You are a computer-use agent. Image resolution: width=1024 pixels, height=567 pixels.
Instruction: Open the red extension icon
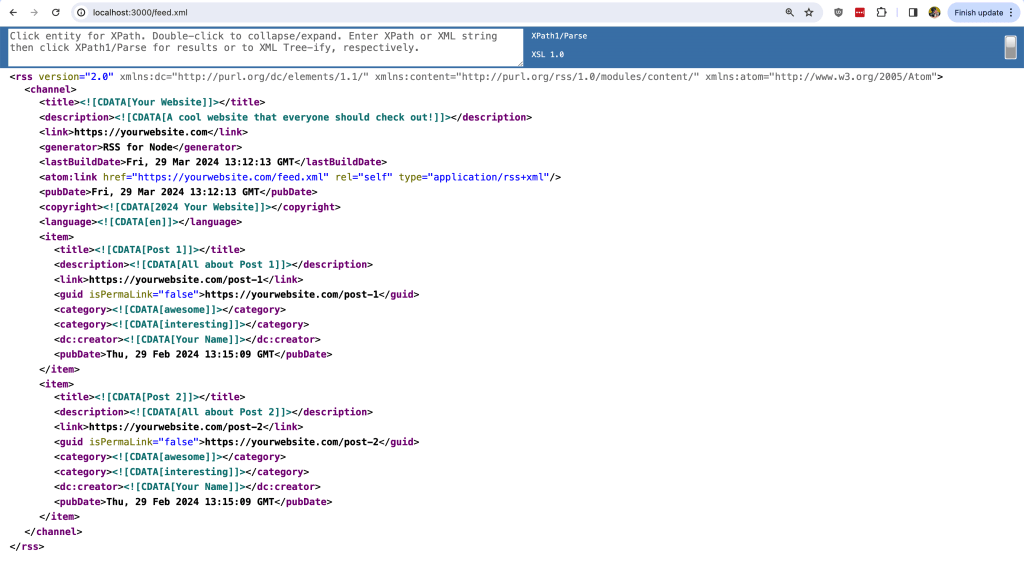859,12
